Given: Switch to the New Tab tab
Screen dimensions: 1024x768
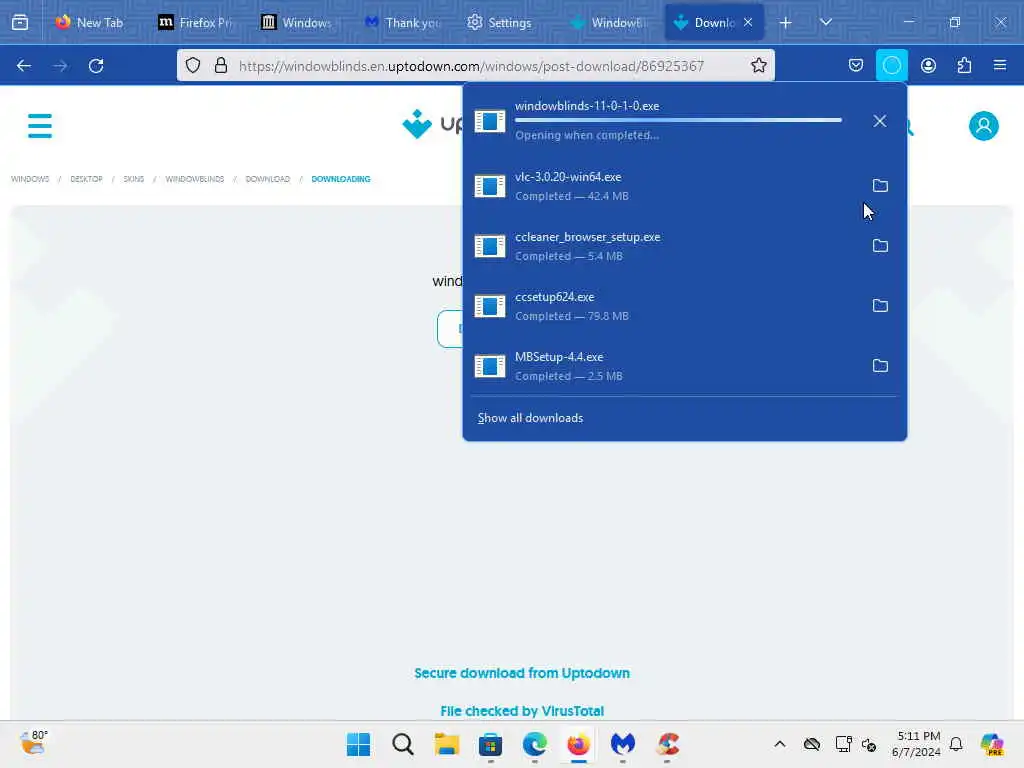Looking at the screenshot, I should [90, 22].
